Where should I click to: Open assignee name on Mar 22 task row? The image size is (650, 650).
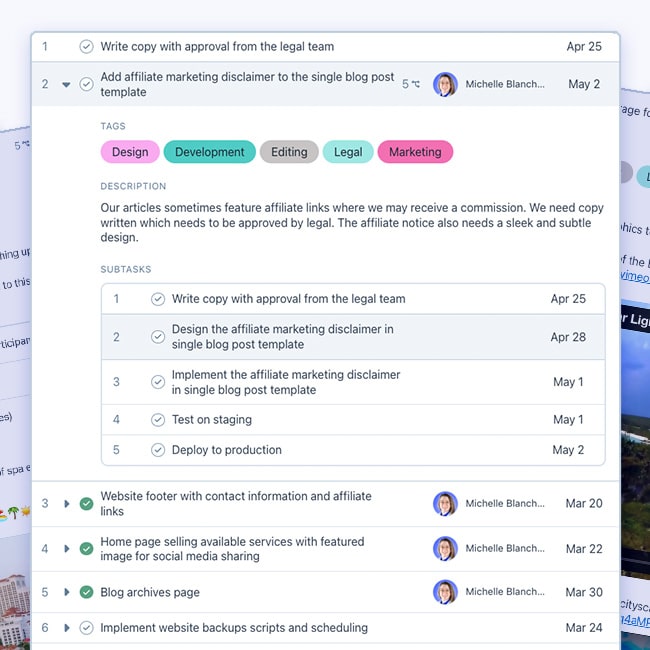coord(505,548)
